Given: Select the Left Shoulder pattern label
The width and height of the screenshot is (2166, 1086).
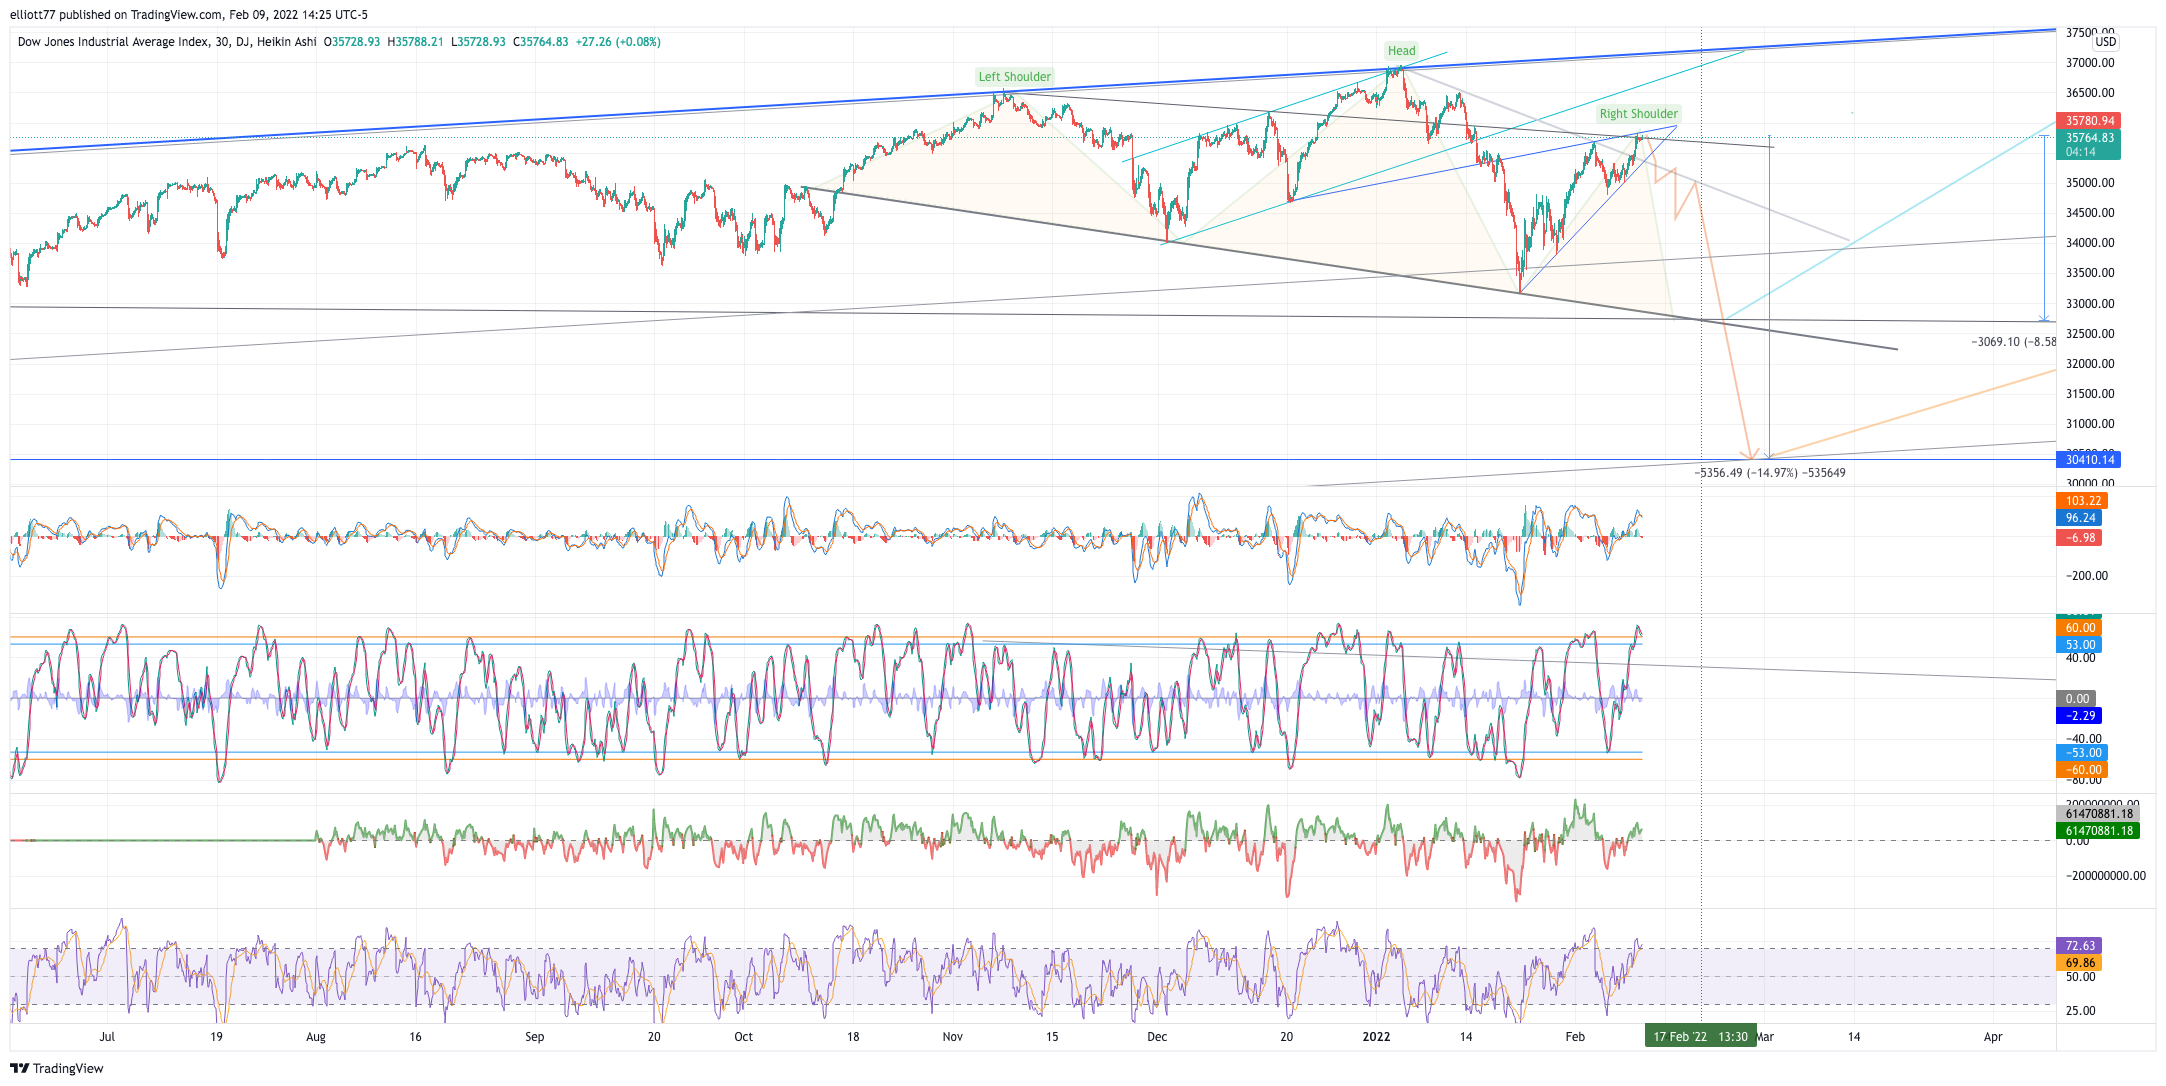Looking at the screenshot, I should click(x=1014, y=77).
